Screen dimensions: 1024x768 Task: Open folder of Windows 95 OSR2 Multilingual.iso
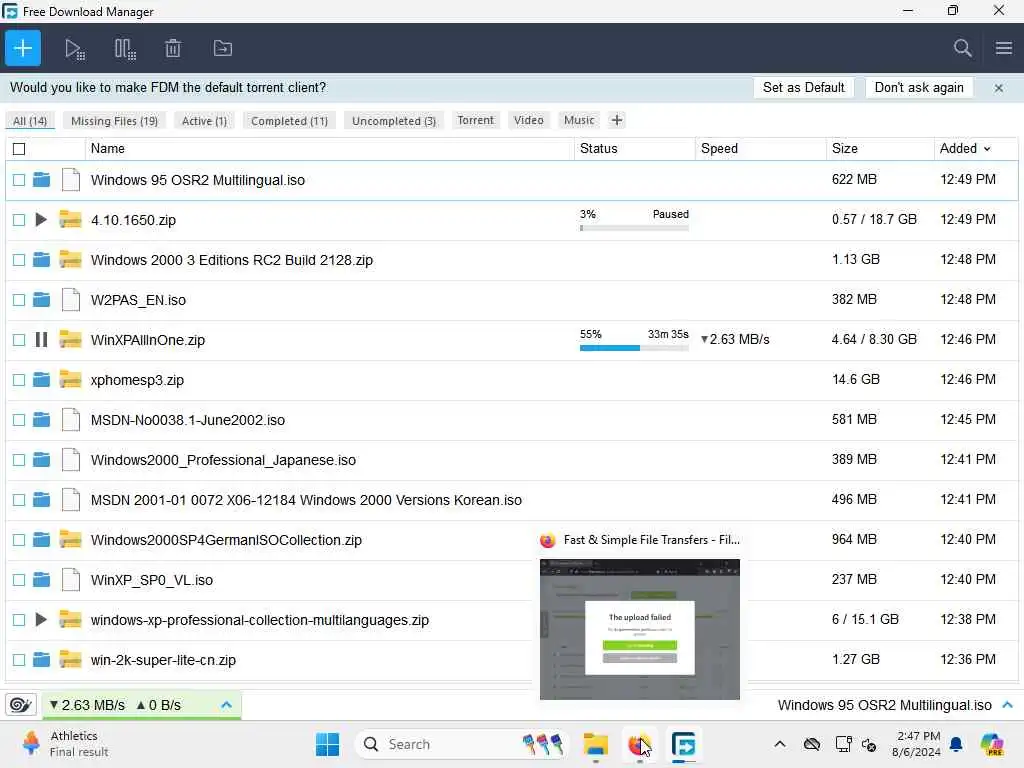pyautogui.click(x=41, y=180)
